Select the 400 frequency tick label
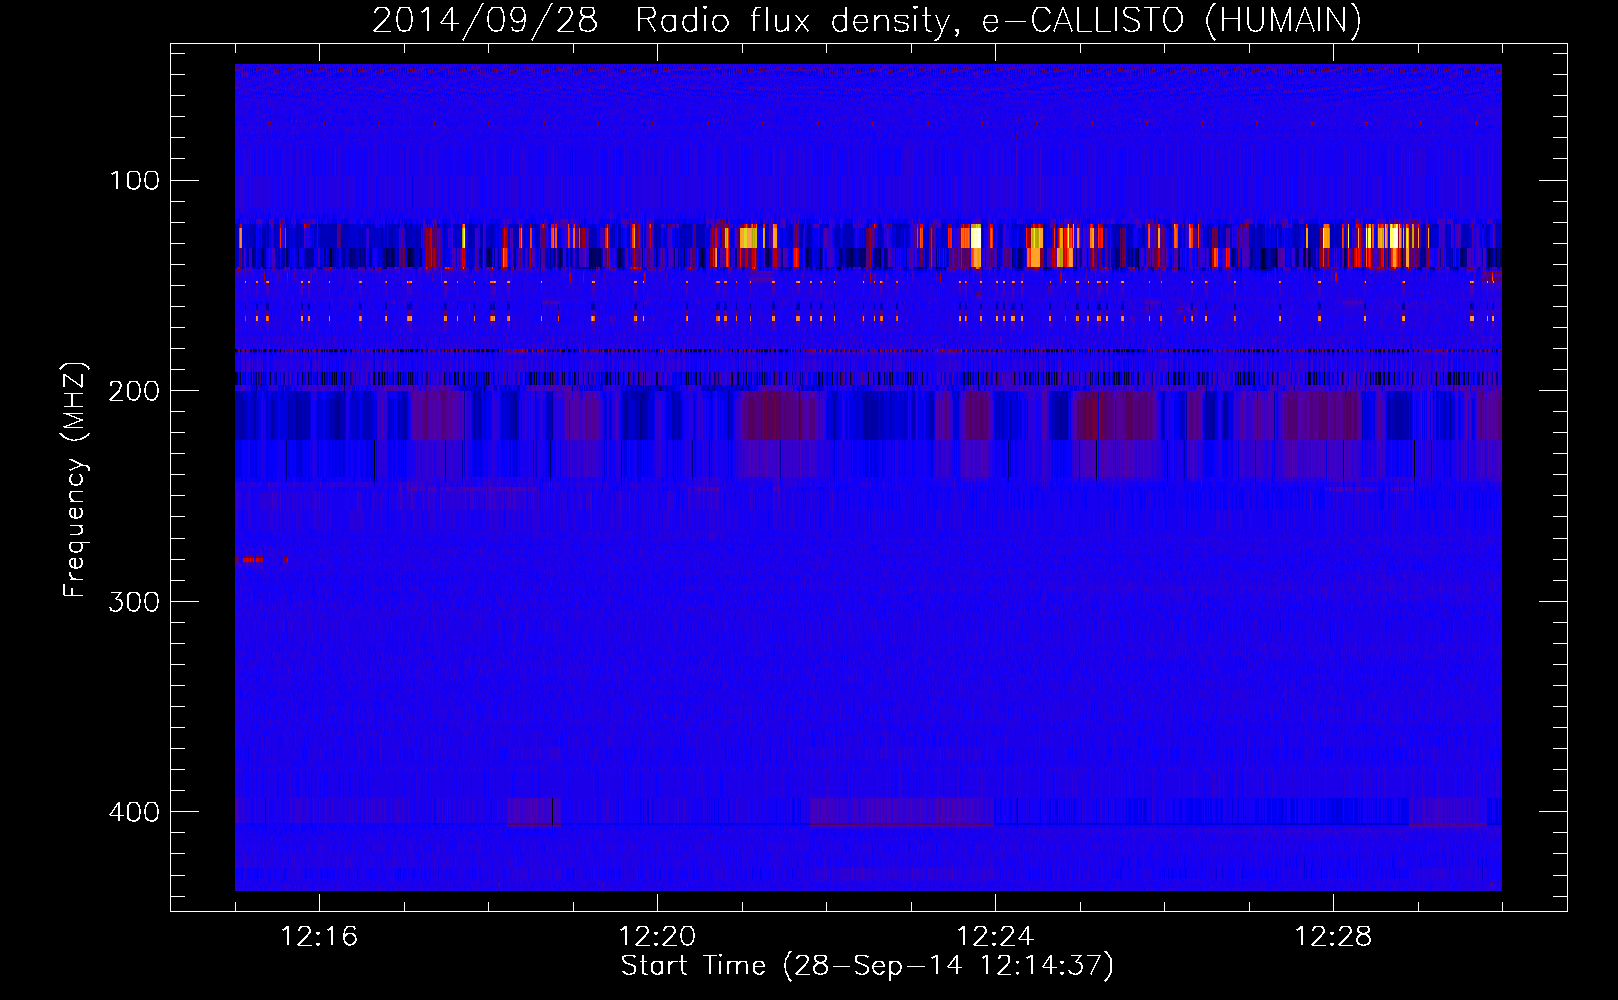 [x=135, y=811]
